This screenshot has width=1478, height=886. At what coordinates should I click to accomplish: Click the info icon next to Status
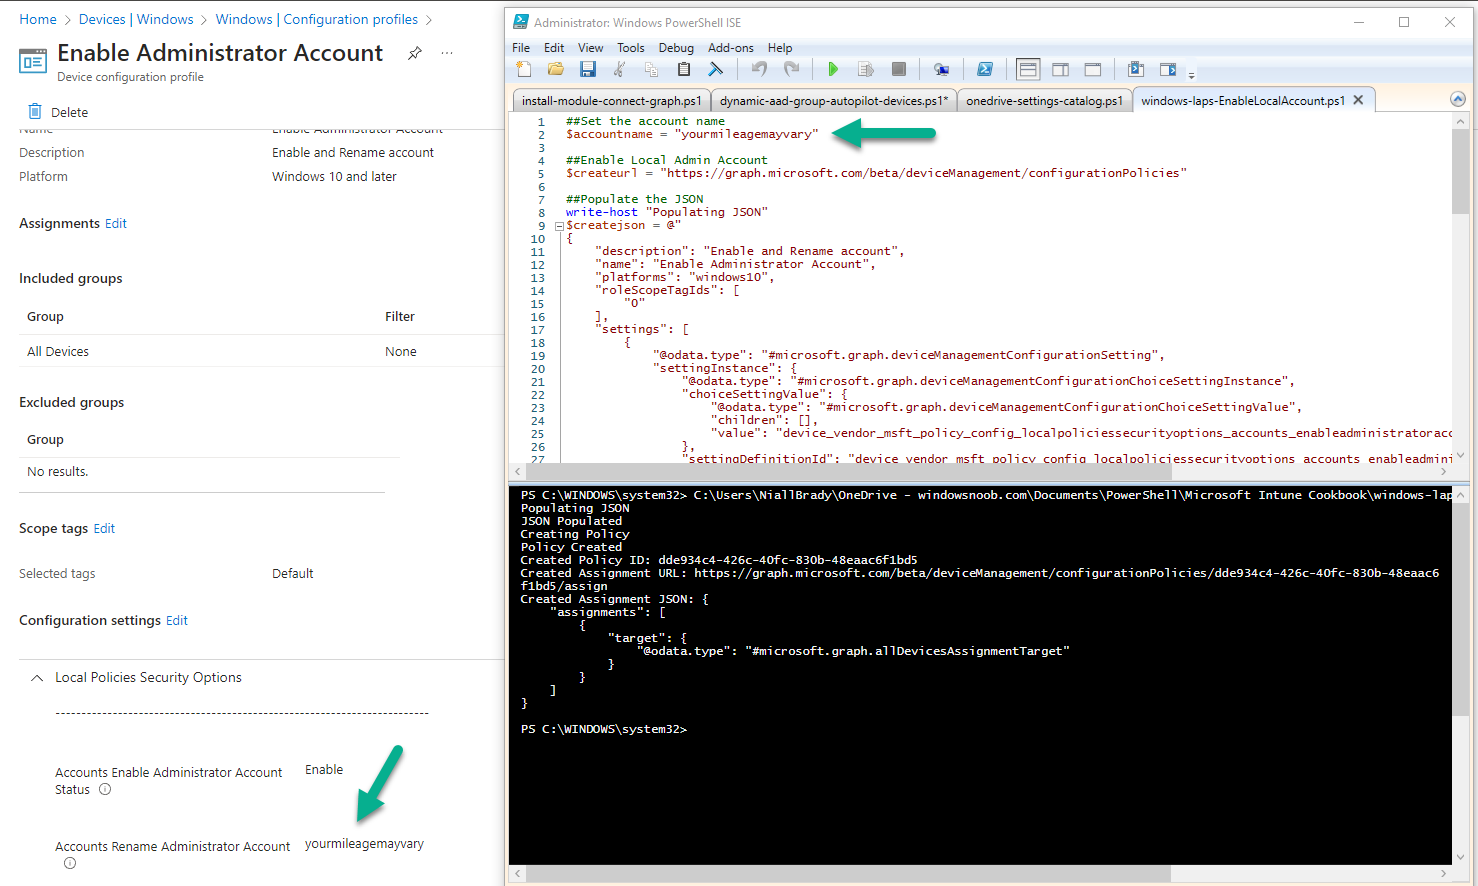click(105, 789)
